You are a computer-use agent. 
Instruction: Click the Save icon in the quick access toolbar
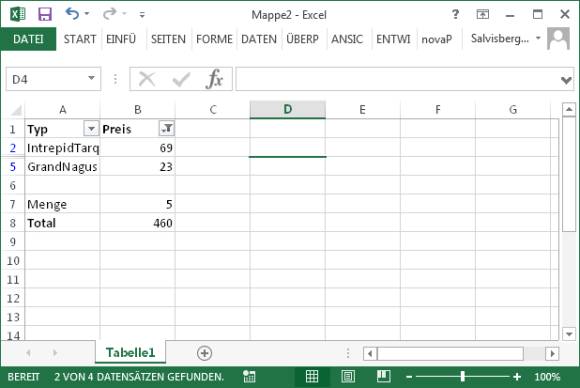(45, 14)
